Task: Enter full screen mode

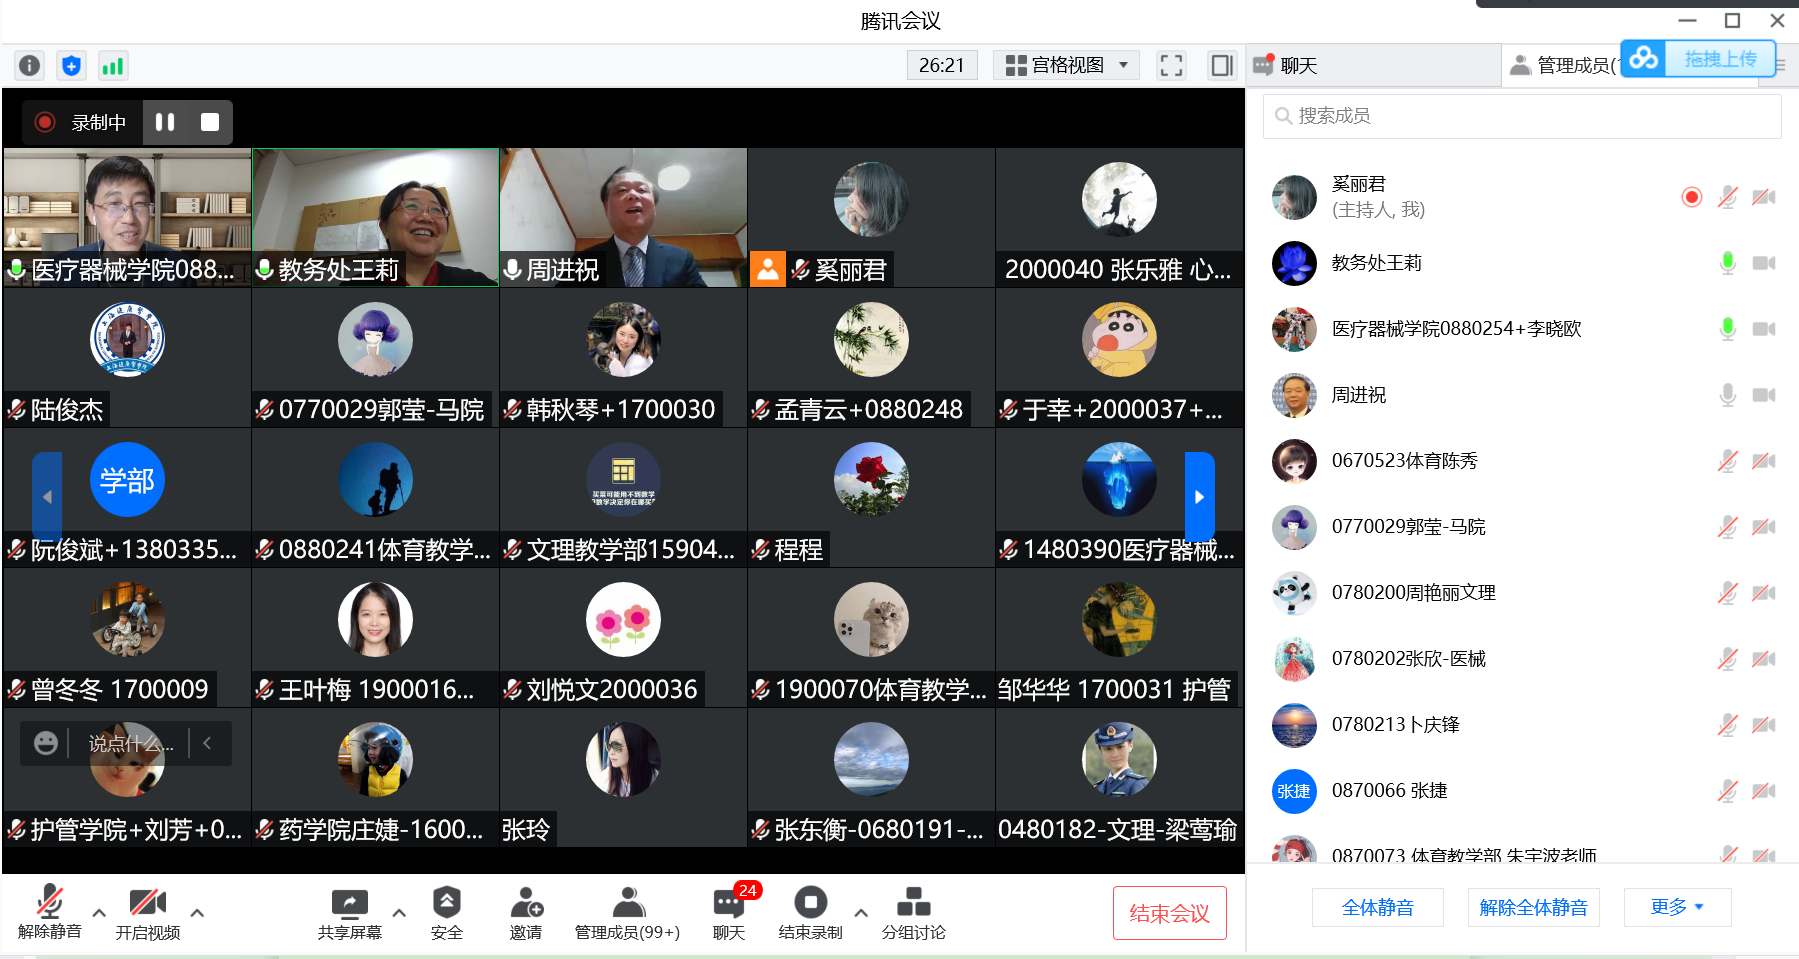Action: click(x=1171, y=66)
